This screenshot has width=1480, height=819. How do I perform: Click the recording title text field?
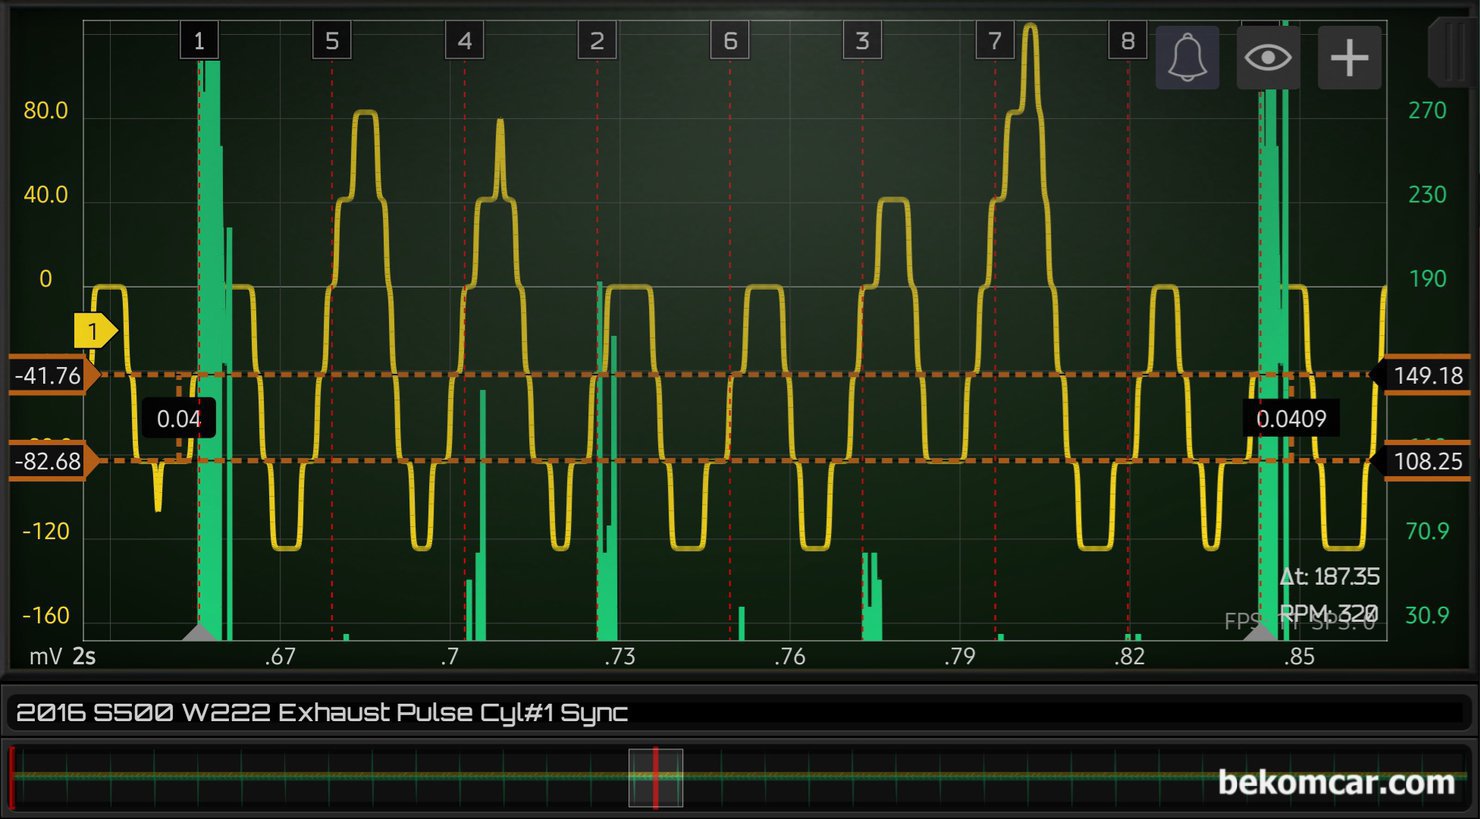tap(738, 713)
